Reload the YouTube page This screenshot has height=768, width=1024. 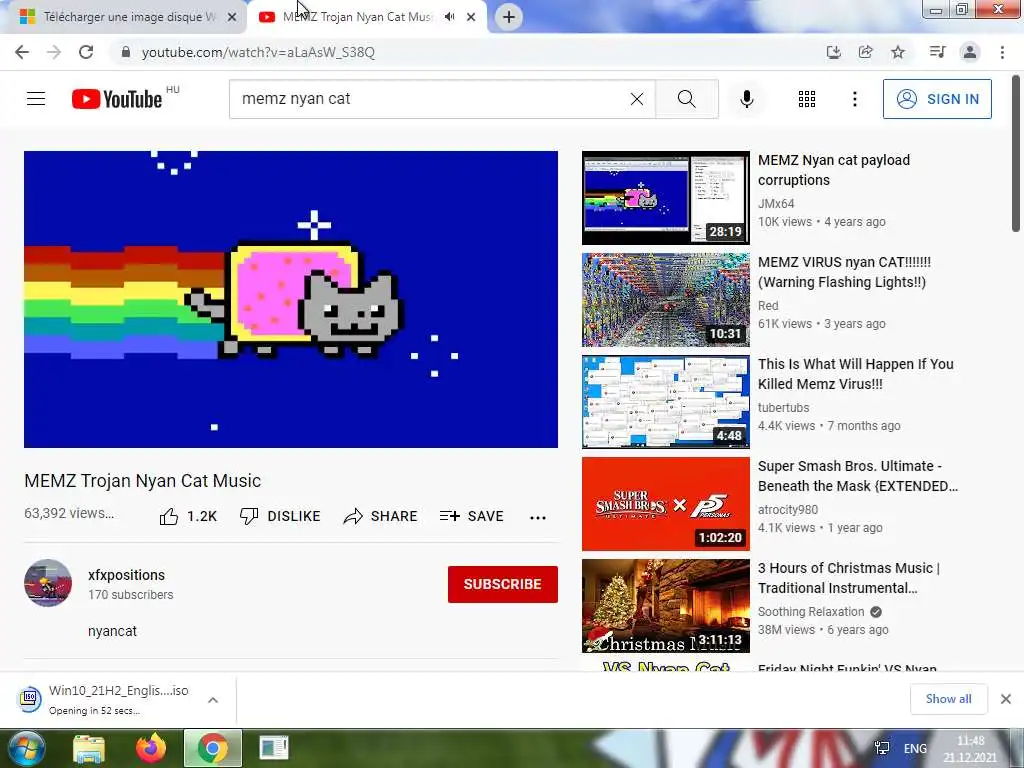coord(86,52)
